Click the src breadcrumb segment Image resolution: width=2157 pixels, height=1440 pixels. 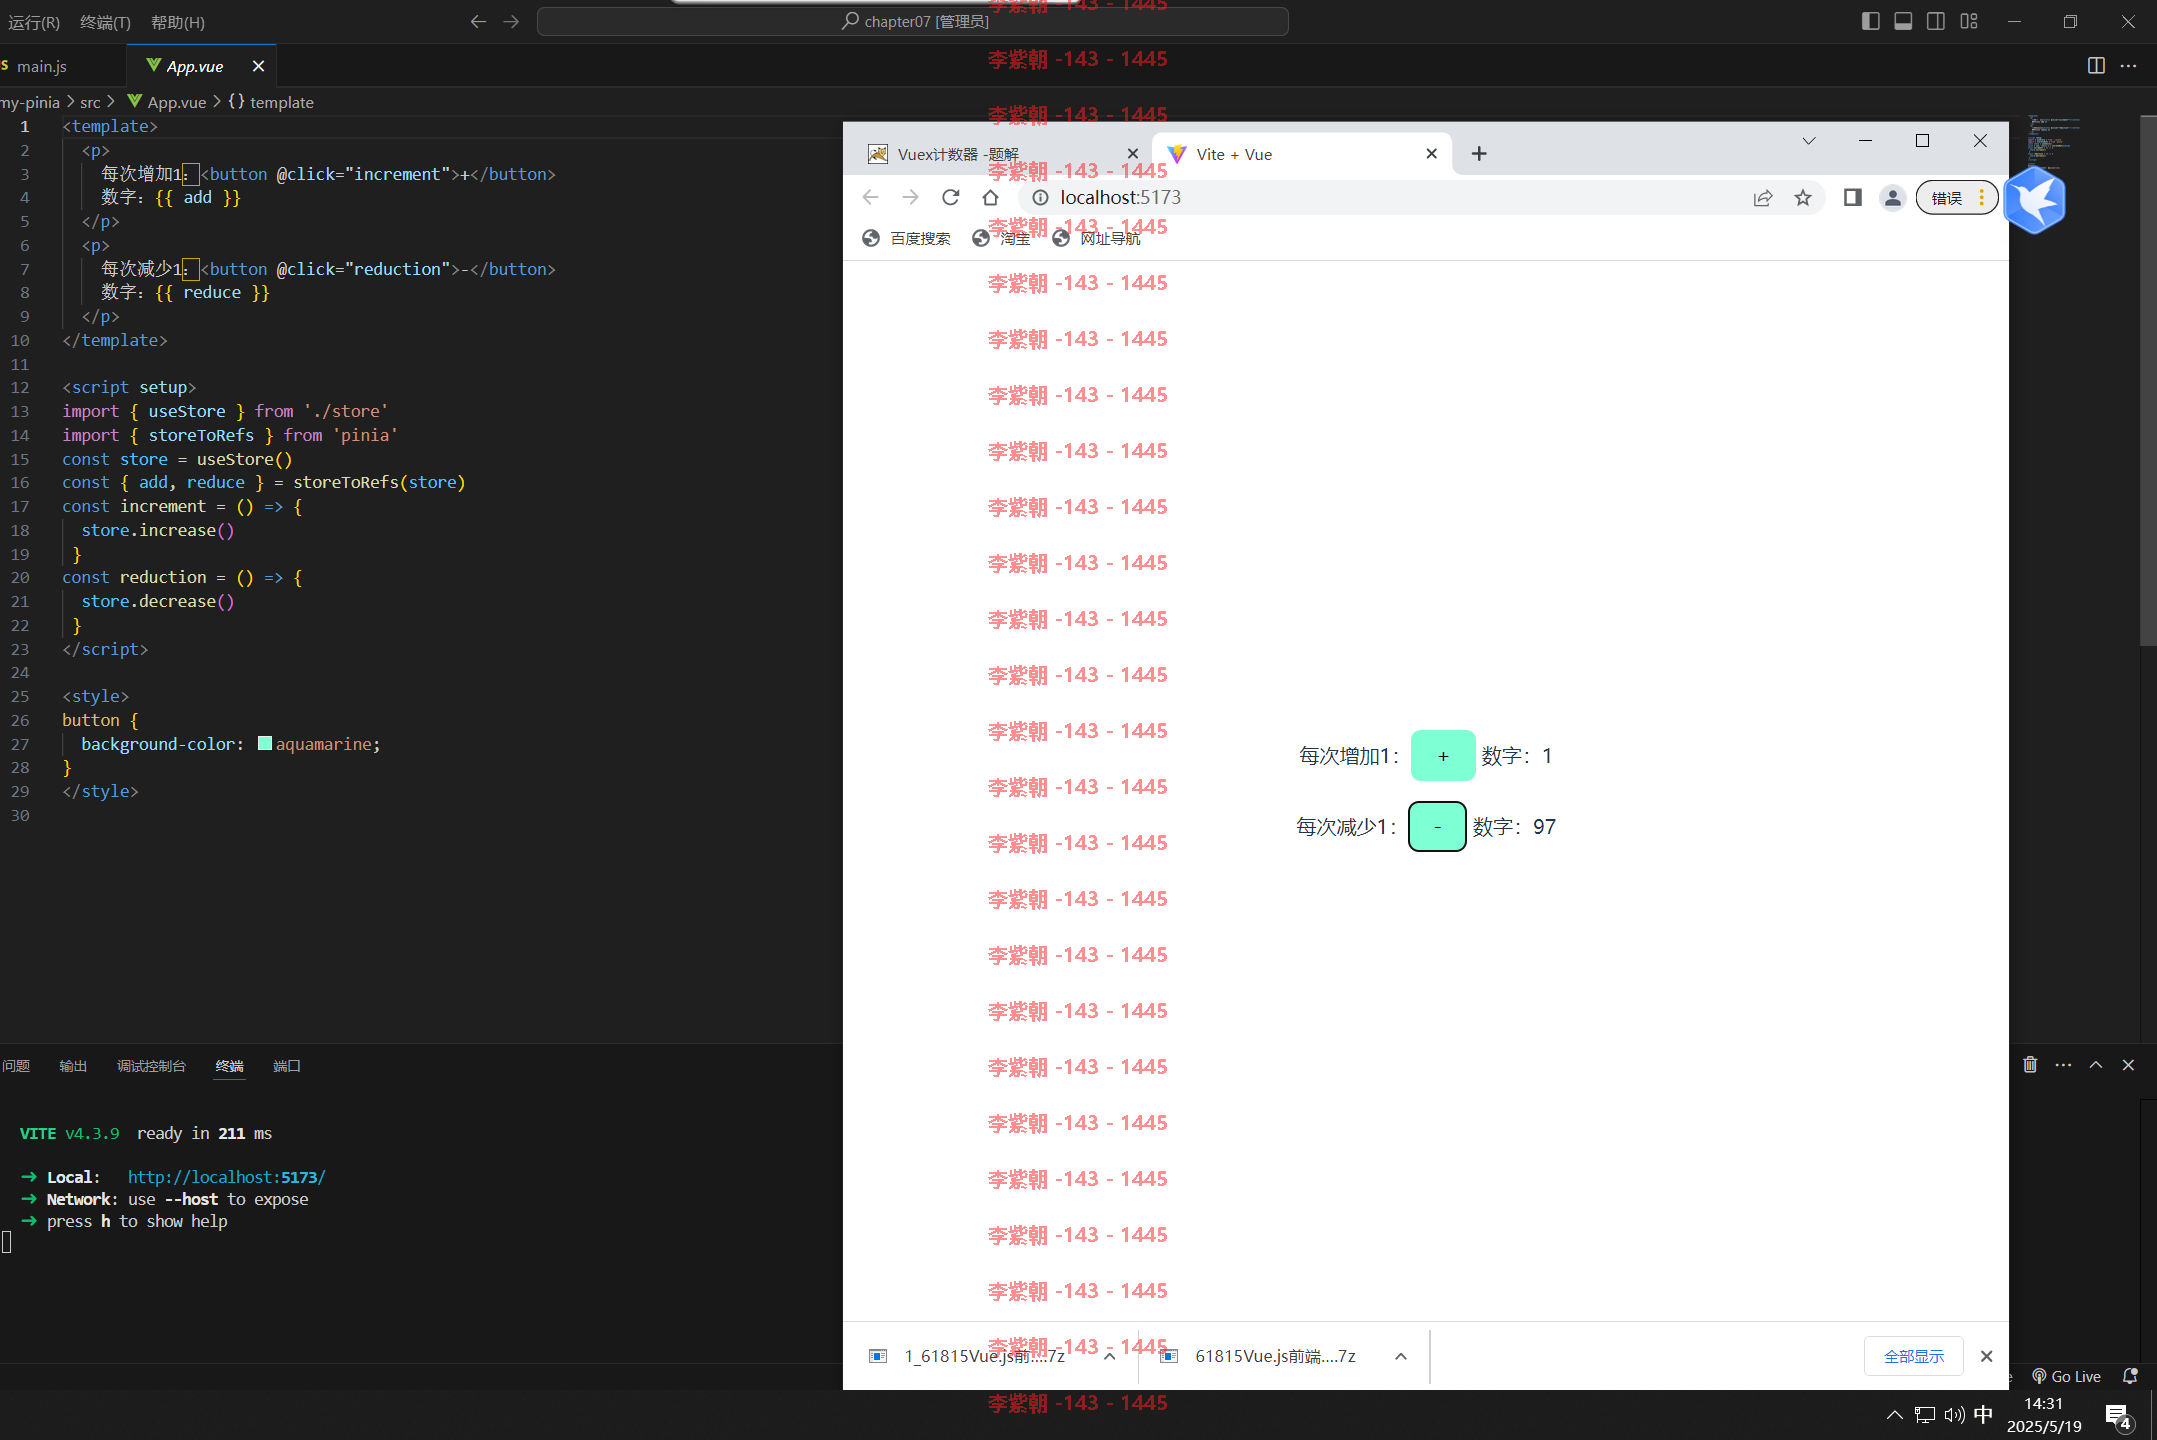point(90,102)
